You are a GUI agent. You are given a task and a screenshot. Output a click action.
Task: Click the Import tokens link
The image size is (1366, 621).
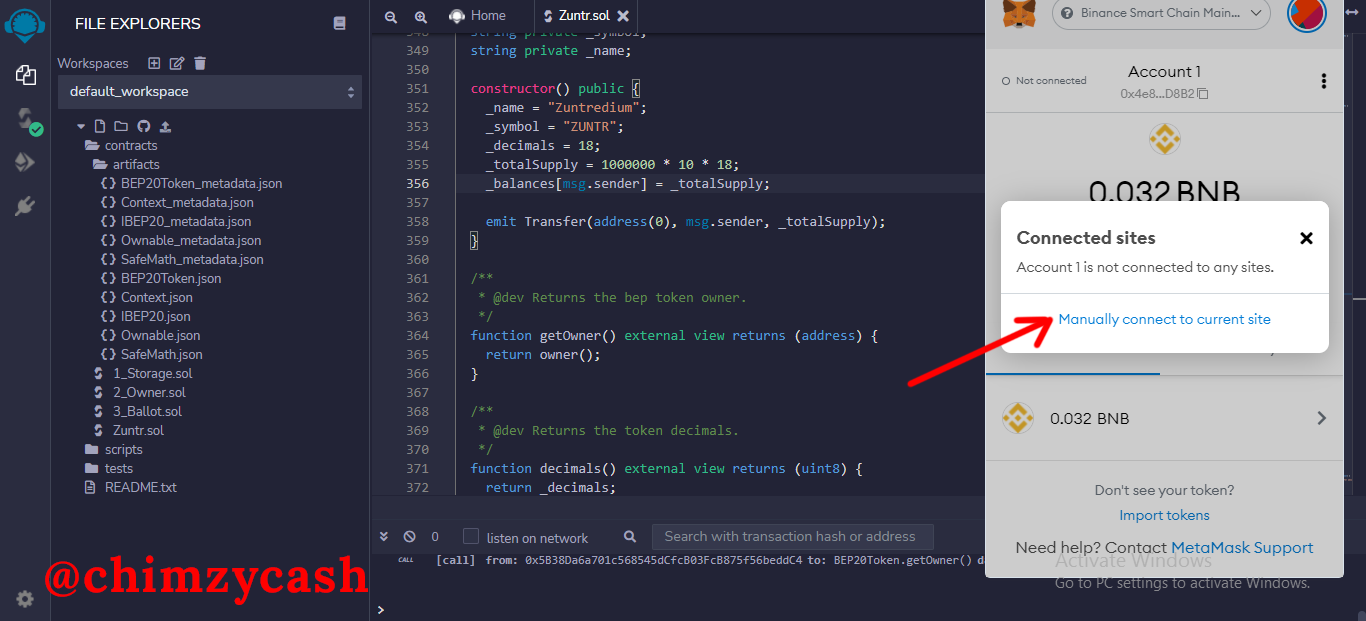(1164, 516)
